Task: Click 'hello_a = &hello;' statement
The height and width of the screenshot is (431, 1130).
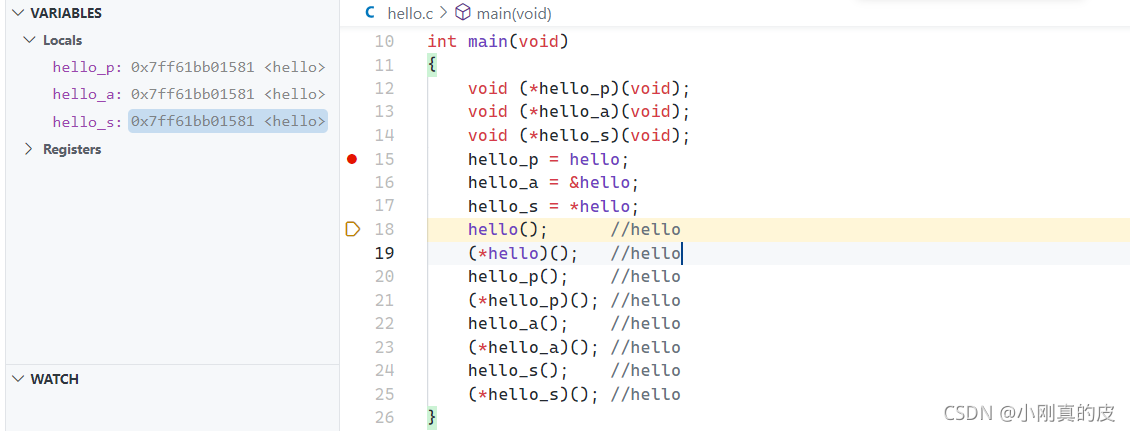Action: click(x=553, y=182)
